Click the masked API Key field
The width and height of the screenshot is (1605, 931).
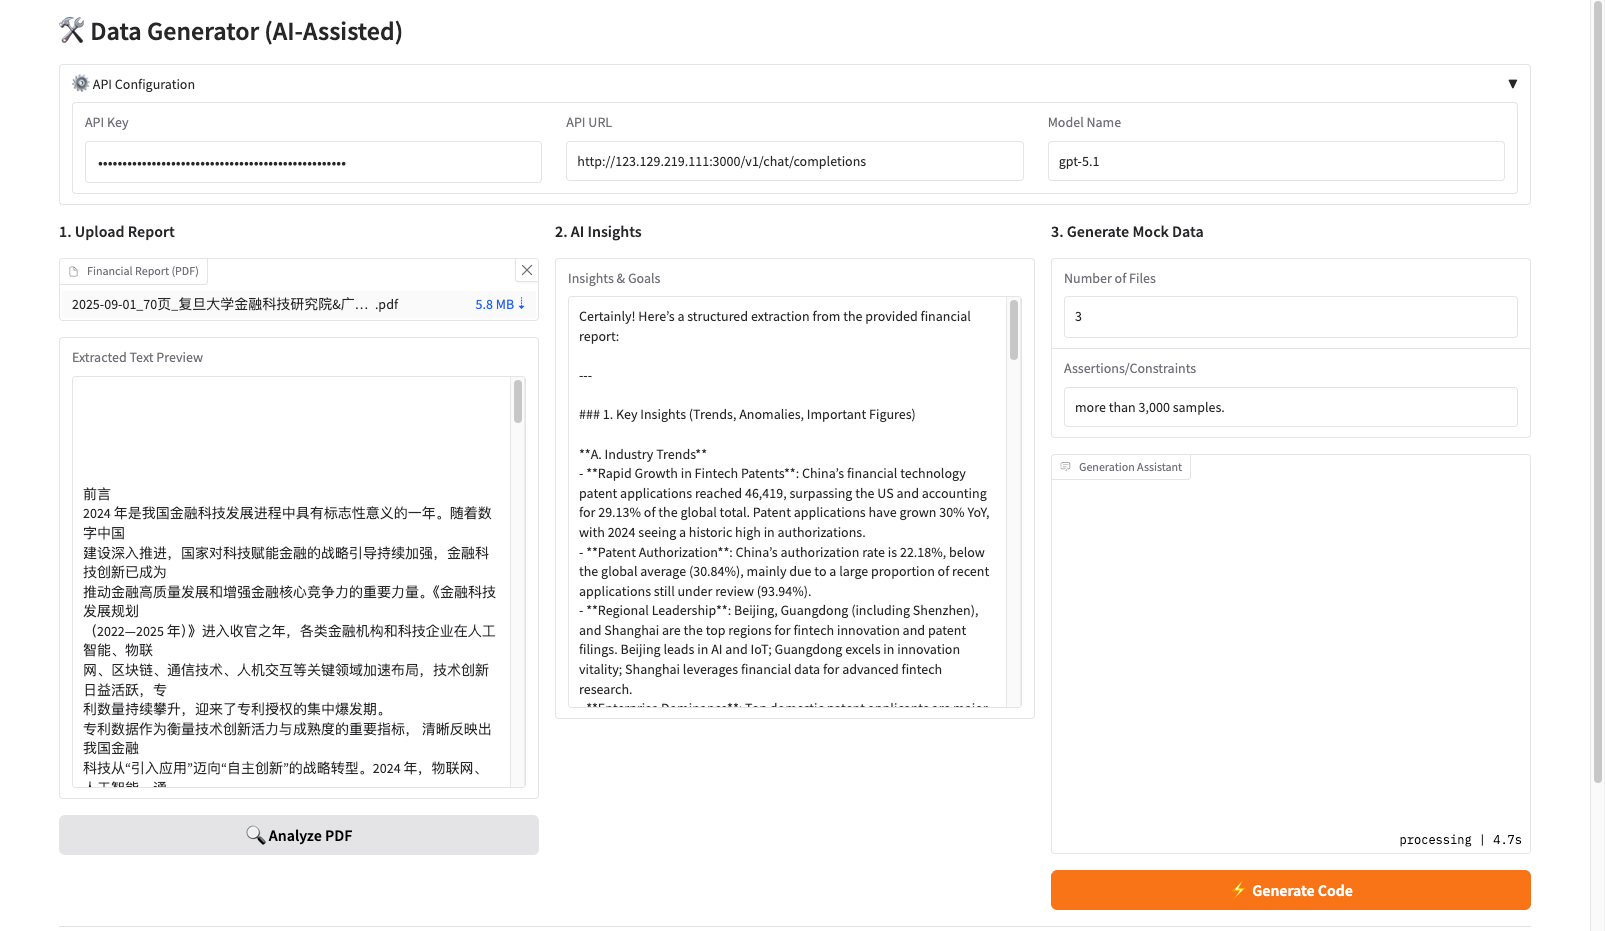click(x=313, y=162)
